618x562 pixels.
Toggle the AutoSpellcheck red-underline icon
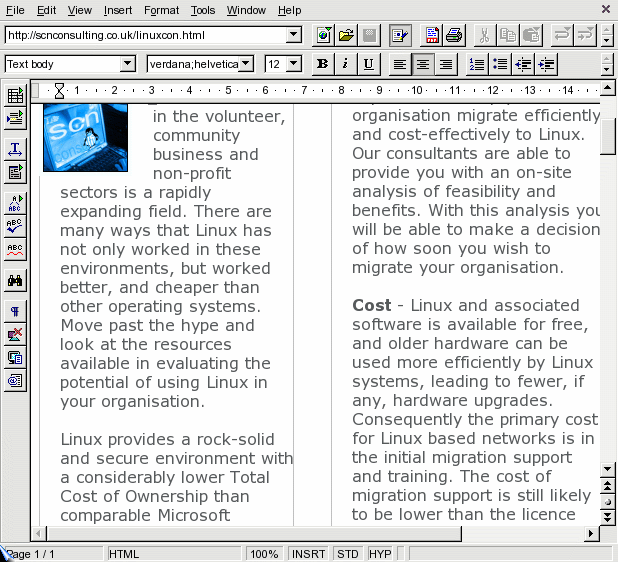(x=15, y=249)
